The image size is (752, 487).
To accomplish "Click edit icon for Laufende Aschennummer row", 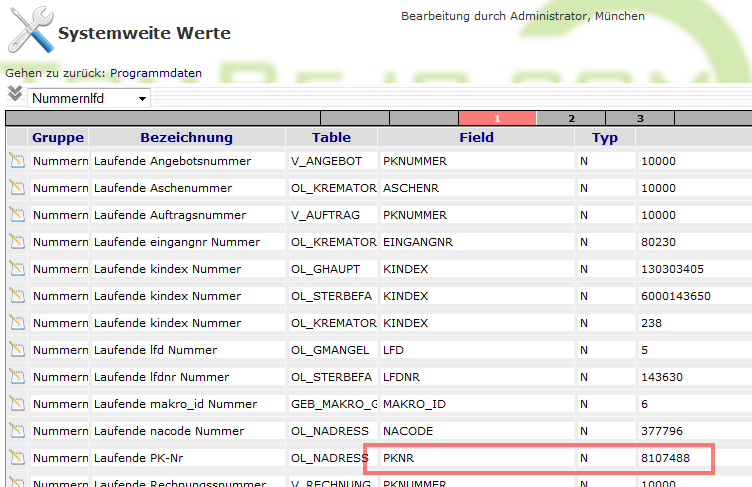I will [x=17, y=188].
